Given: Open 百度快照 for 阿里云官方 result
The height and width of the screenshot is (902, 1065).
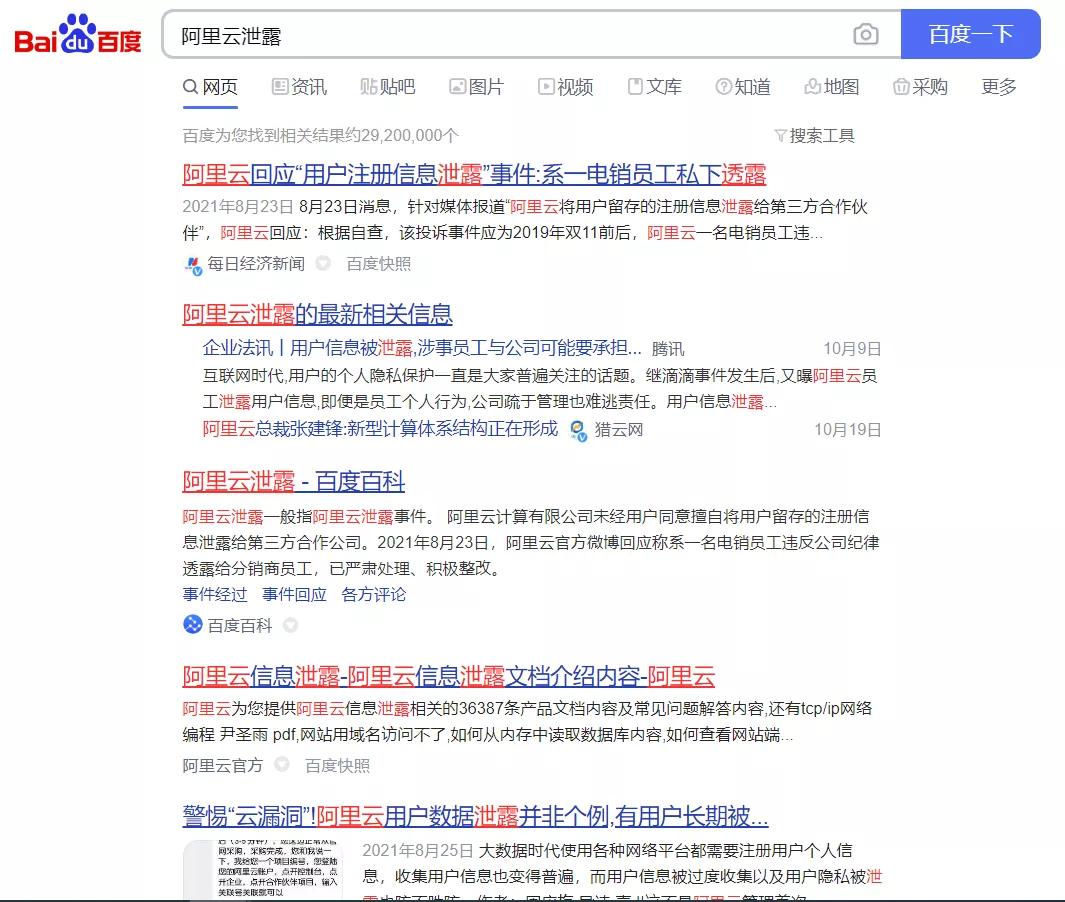Looking at the screenshot, I should (x=338, y=765).
